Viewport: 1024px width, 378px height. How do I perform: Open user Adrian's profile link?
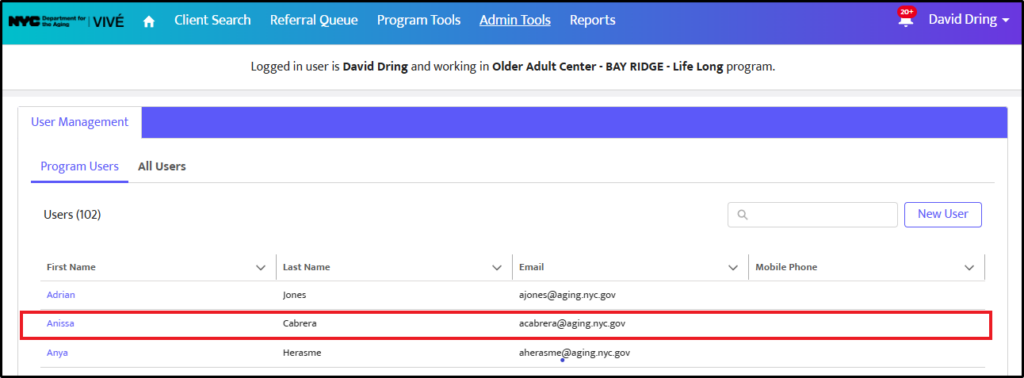pos(61,294)
